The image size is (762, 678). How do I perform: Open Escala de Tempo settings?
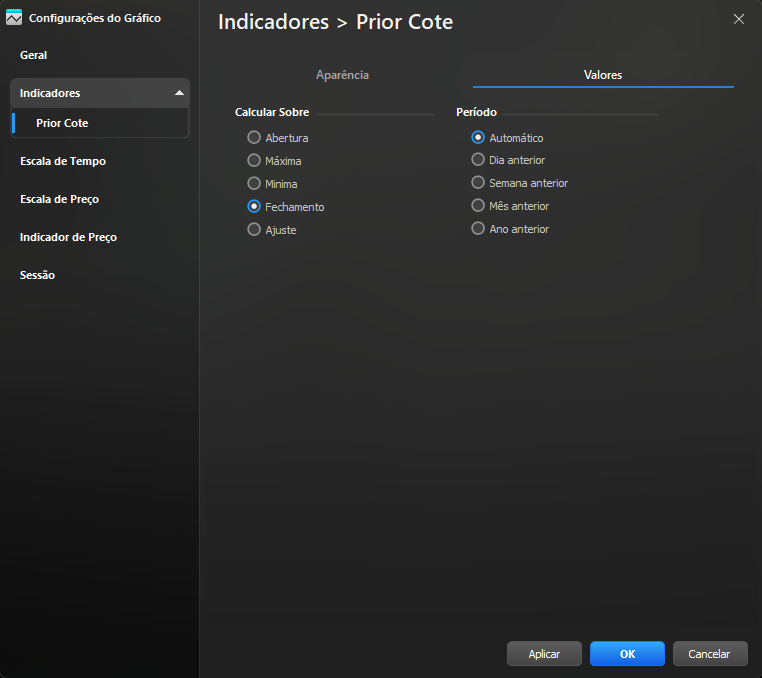click(63, 161)
